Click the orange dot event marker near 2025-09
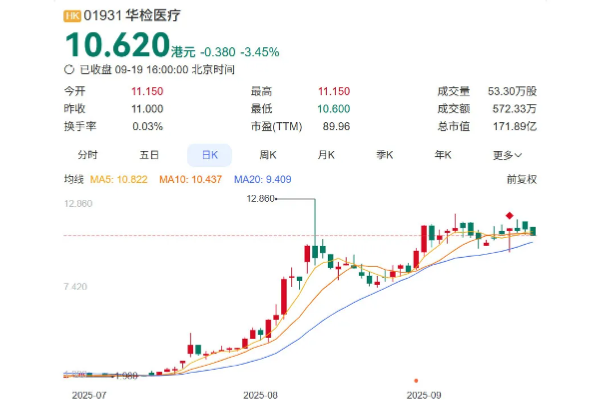The width and height of the screenshot is (600, 400). pyautogui.click(x=416, y=380)
